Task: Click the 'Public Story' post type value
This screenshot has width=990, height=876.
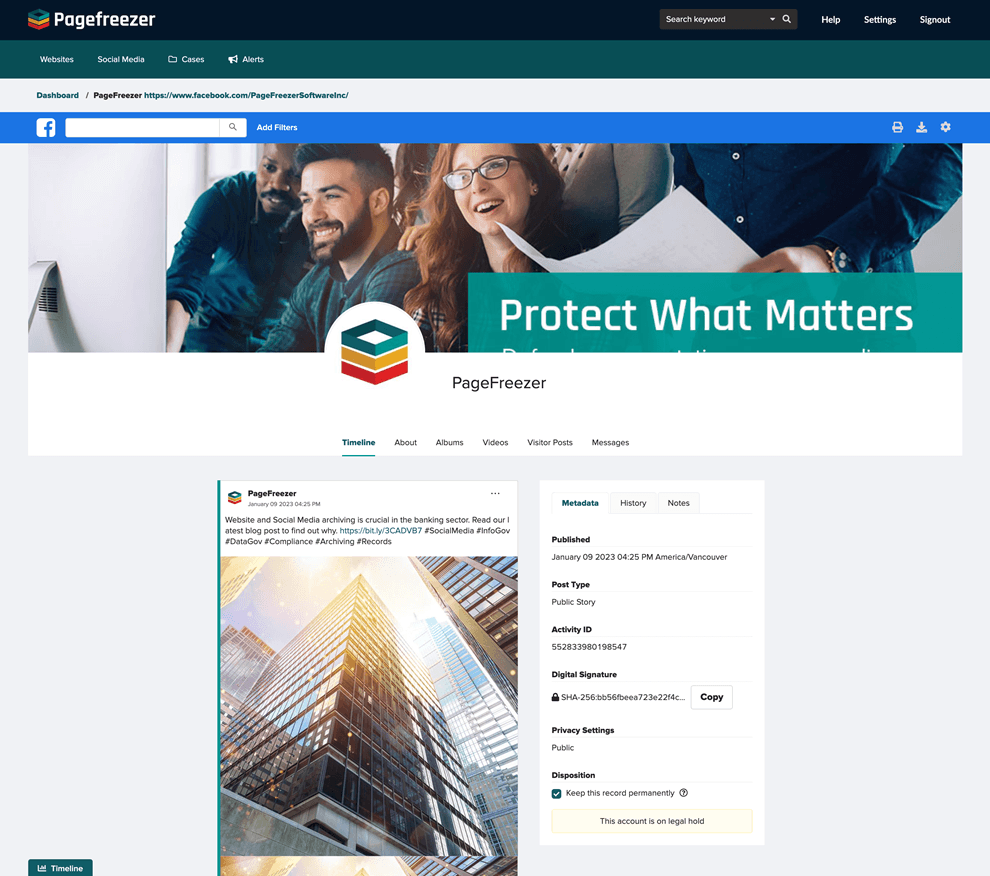Action: [x=573, y=603]
